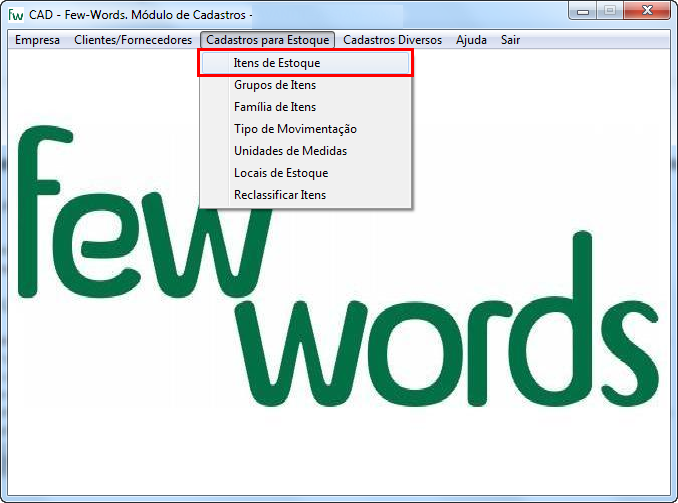Select Tipo de Movimentação entry
Image resolution: width=678 pixels, height=503 pixels.
[305, 129]
